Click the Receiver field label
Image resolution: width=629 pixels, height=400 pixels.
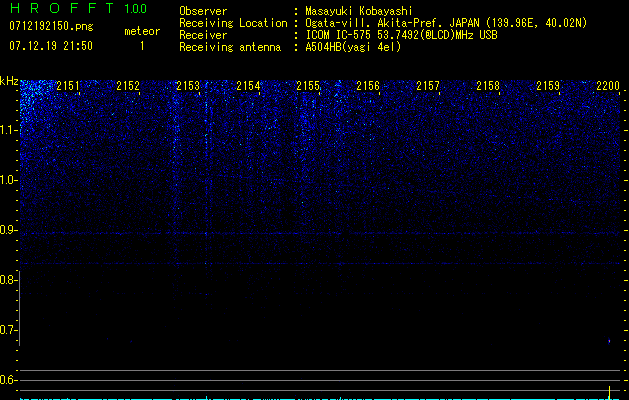[203, 35]
